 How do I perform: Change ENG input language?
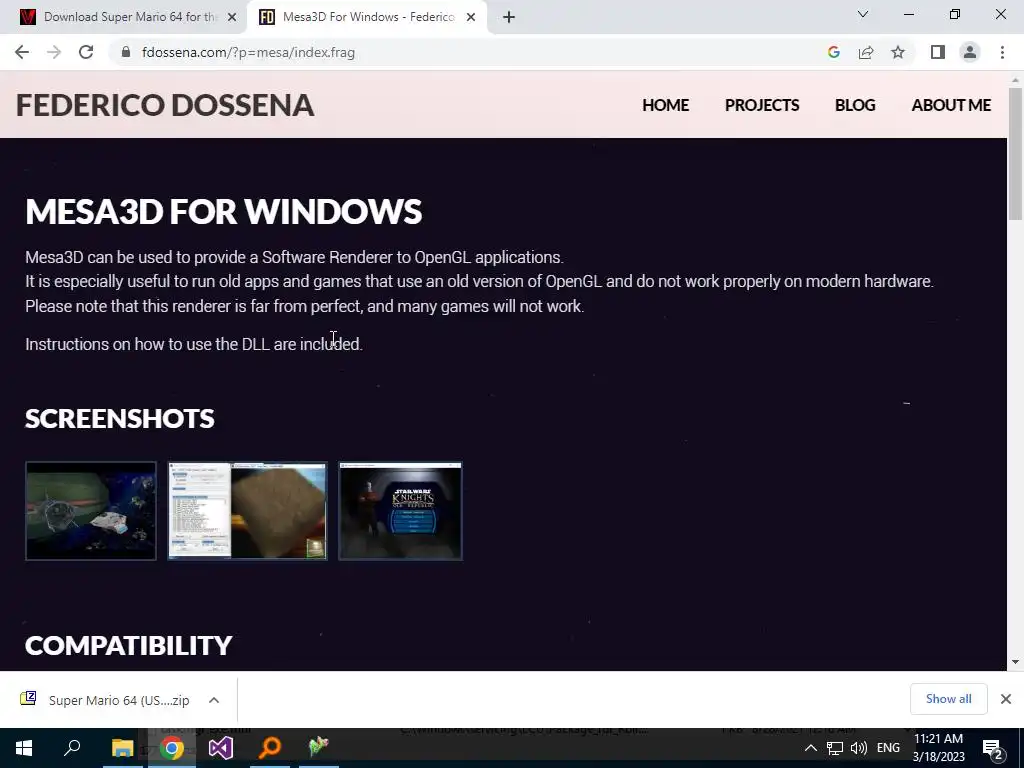click(x=888, y=748)
